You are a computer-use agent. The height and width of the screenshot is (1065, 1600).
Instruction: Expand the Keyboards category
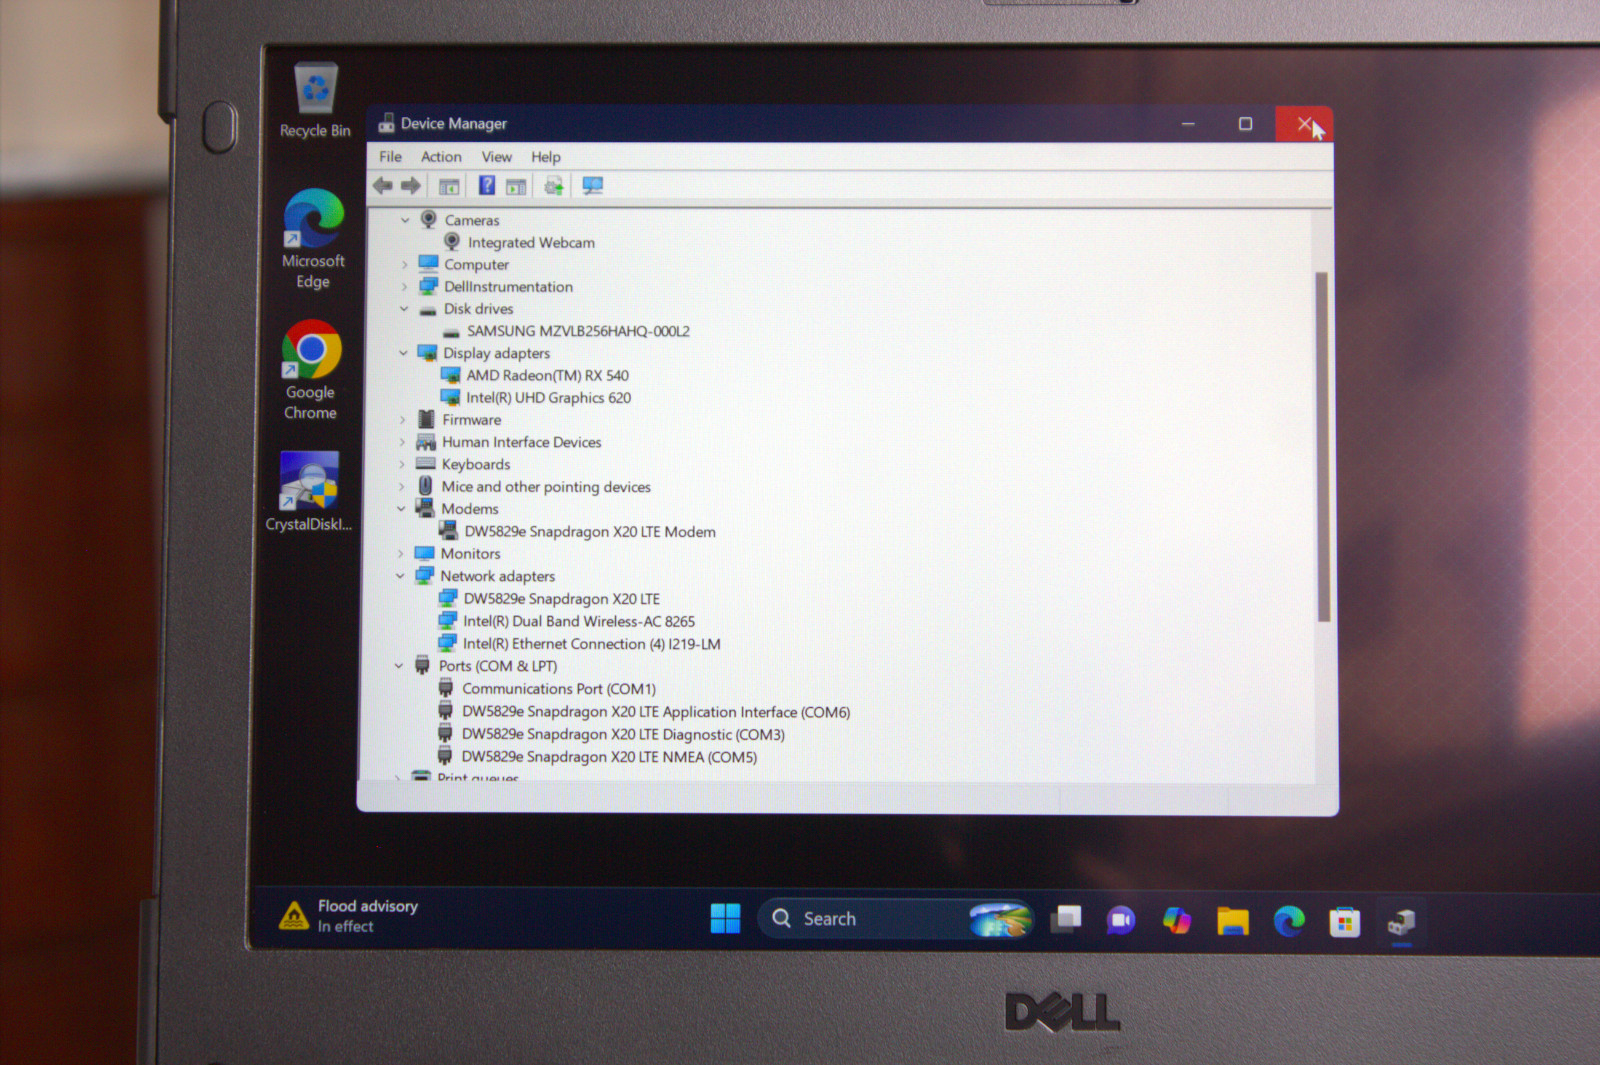click(402, 464)
